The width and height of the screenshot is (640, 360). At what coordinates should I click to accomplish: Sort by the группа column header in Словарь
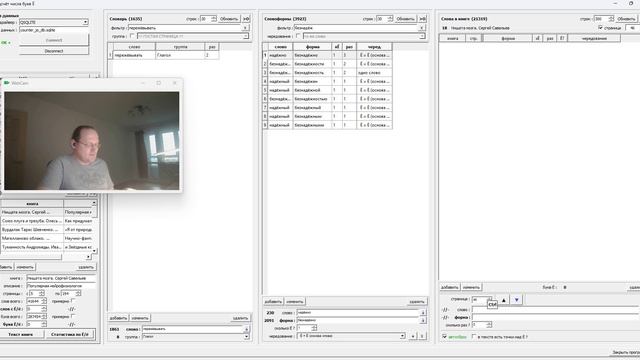(x=180, y=47)
